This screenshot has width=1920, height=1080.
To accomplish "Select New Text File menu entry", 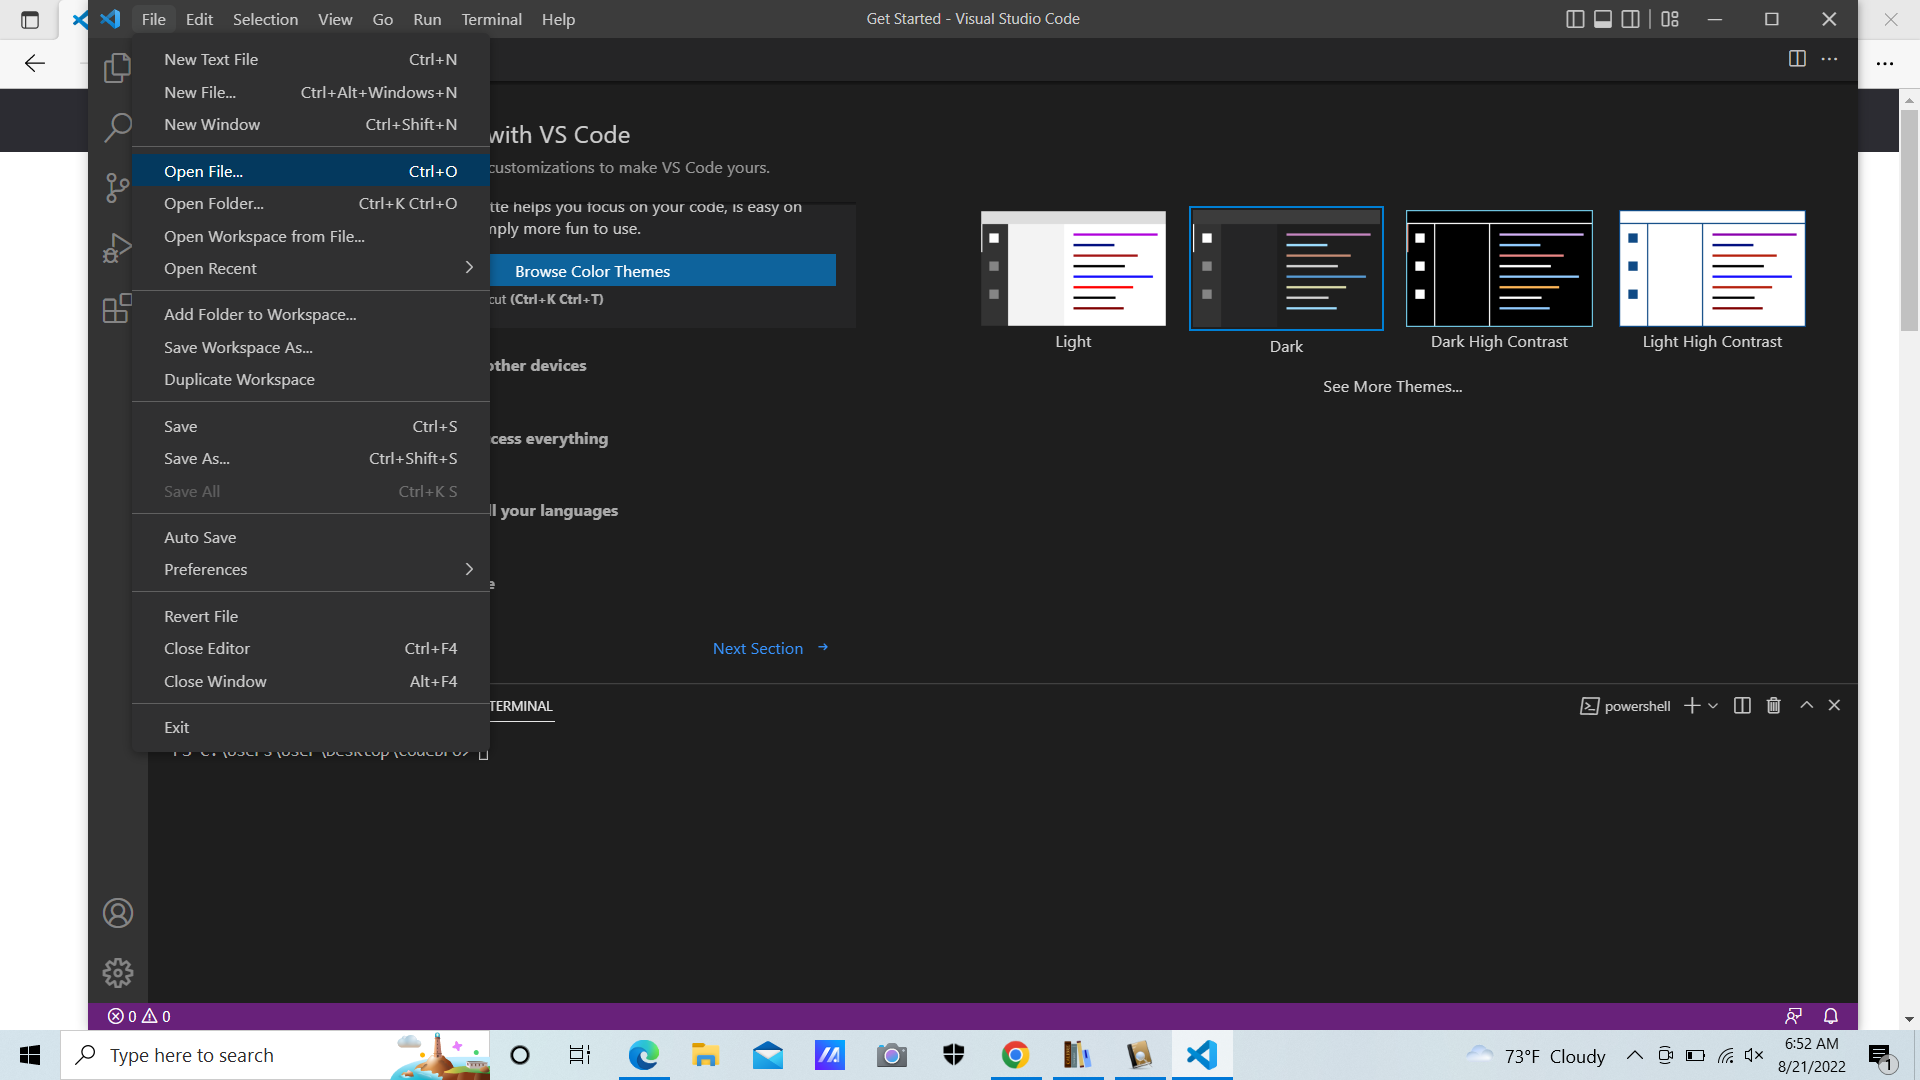I will (310, 59).
